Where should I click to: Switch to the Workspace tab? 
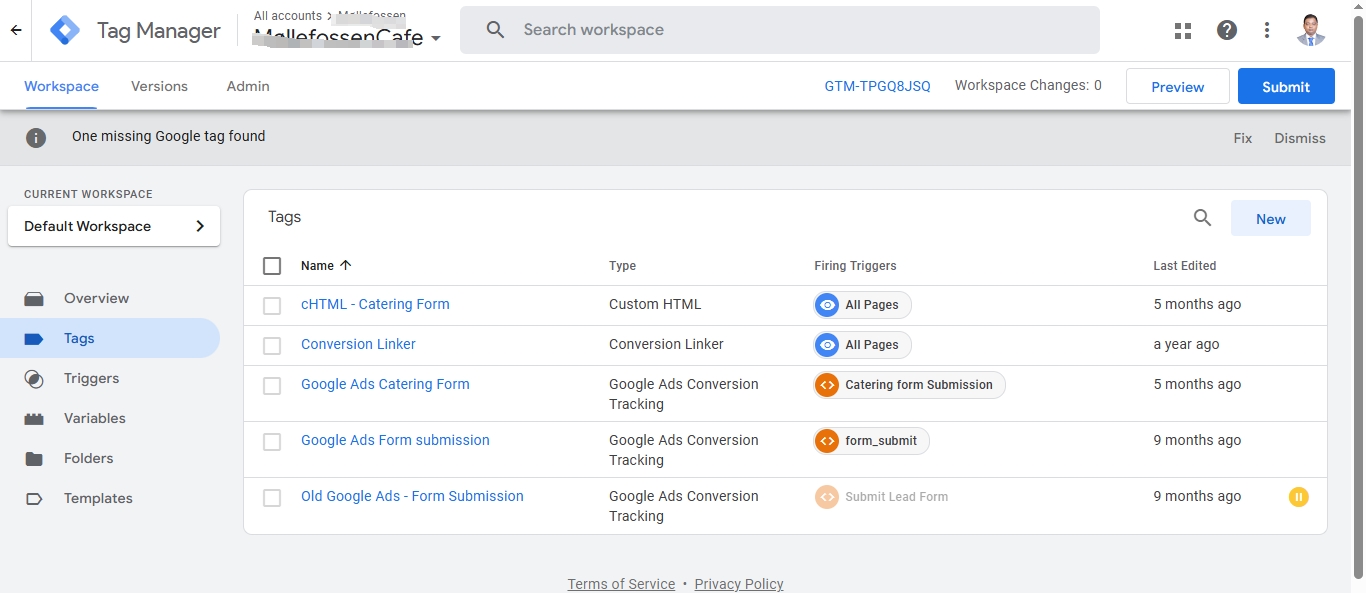coord(61,86)
